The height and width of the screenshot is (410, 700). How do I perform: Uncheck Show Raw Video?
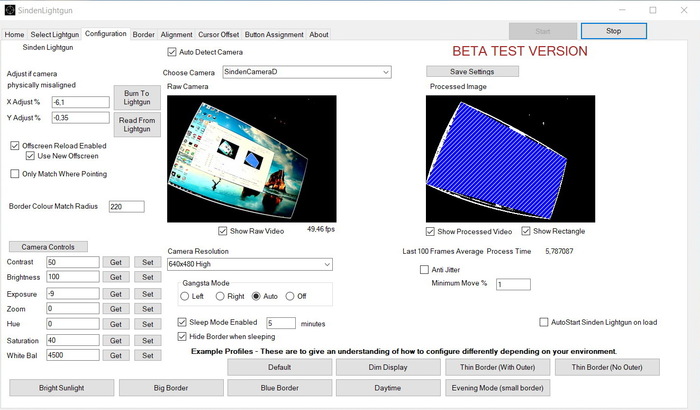223,231
